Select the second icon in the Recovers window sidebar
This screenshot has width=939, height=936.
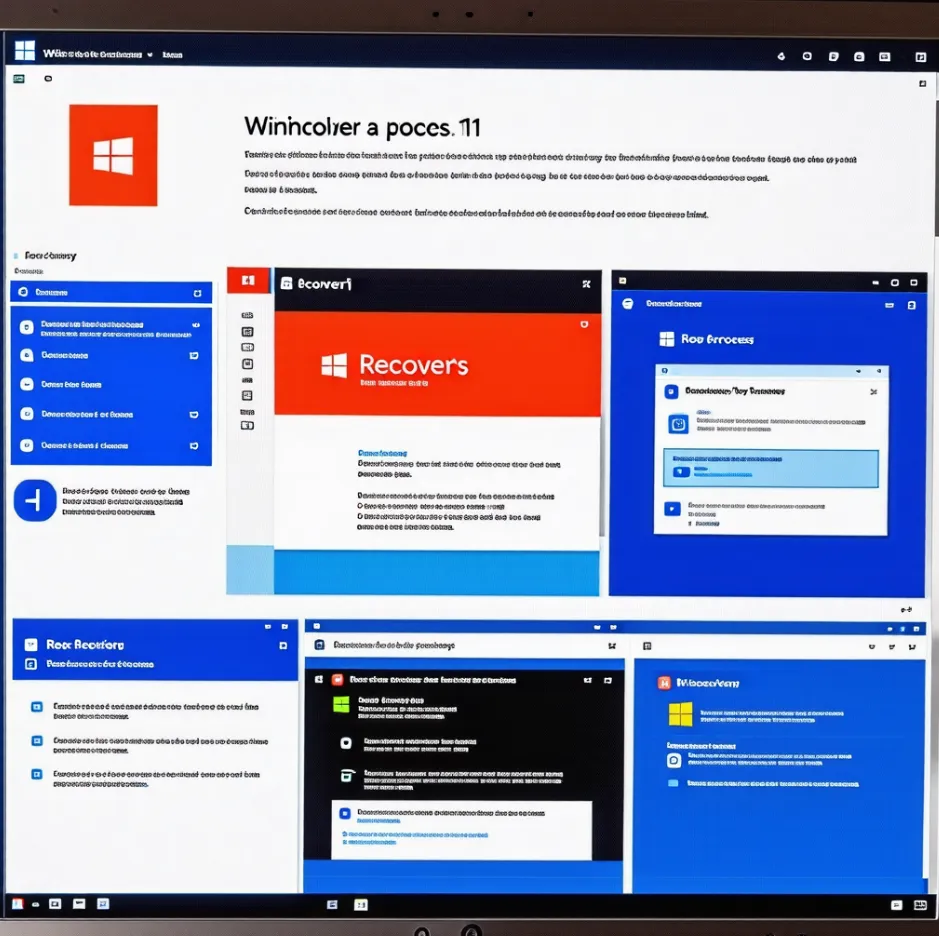[247, 331]
